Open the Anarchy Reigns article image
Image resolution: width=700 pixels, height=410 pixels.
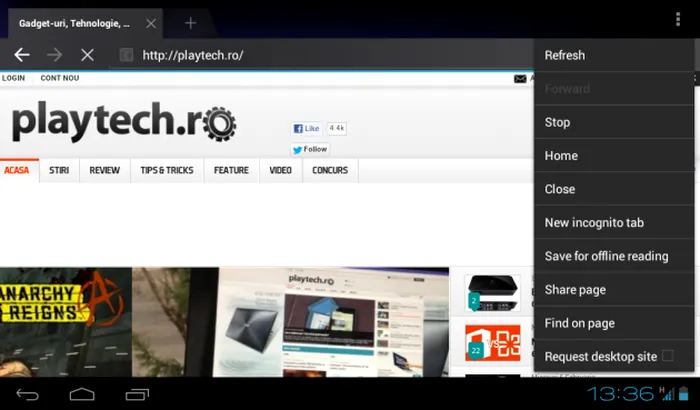point(66,322)
